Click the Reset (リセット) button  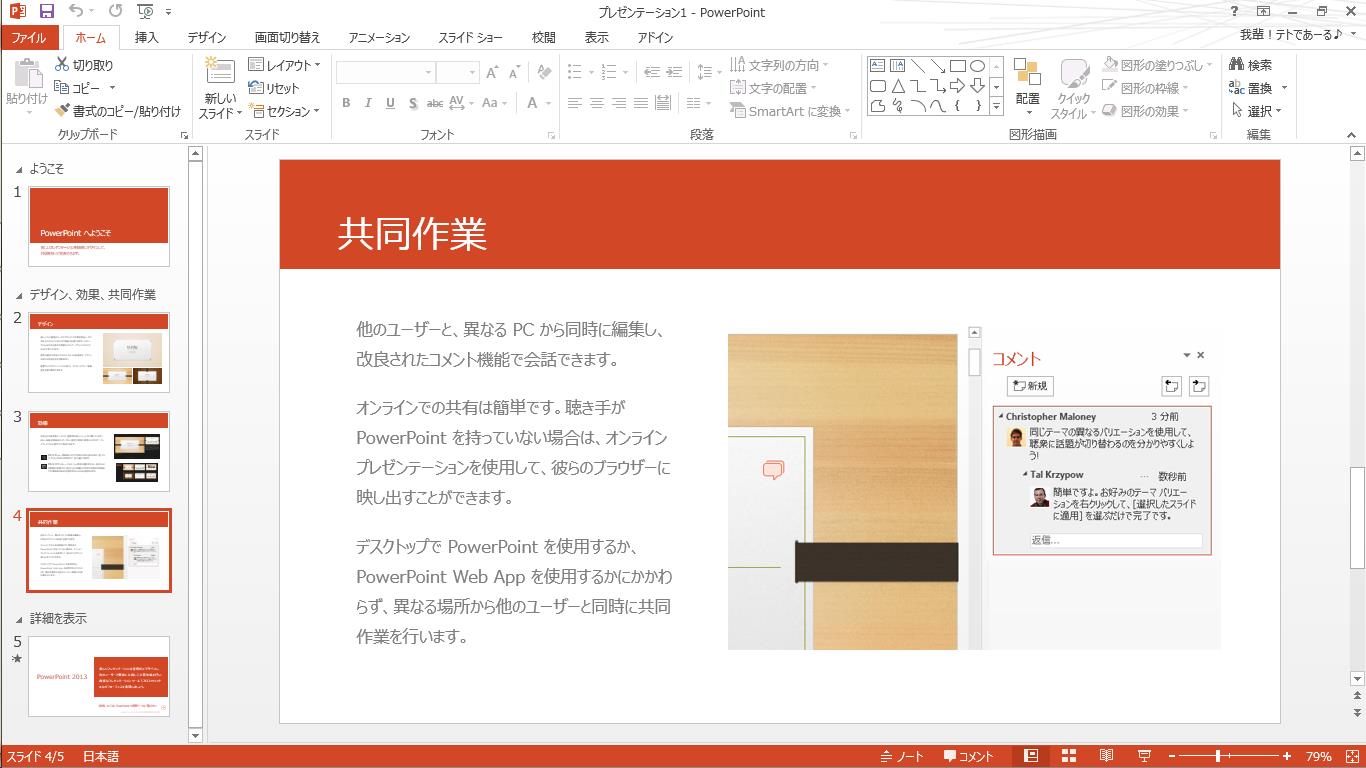(274, 88)
